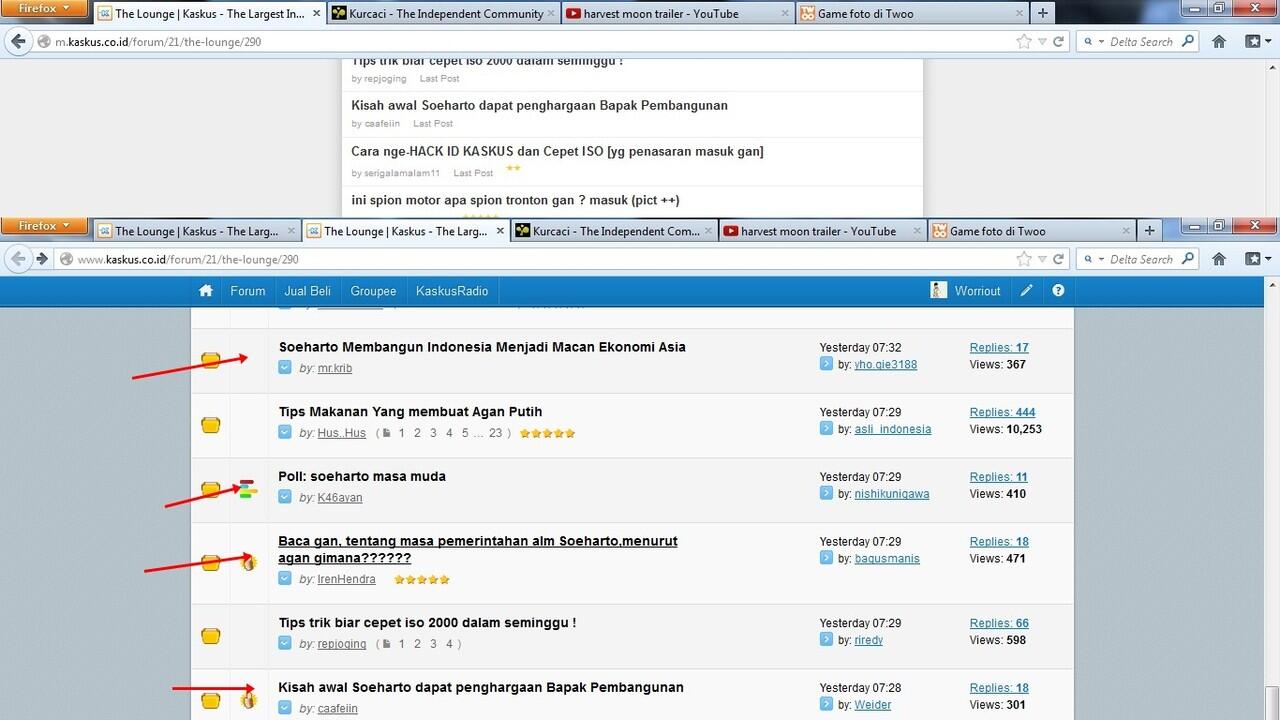Switch to Kurcaci tab in upper window
1280x720 pixels.
tap(442, 14)
